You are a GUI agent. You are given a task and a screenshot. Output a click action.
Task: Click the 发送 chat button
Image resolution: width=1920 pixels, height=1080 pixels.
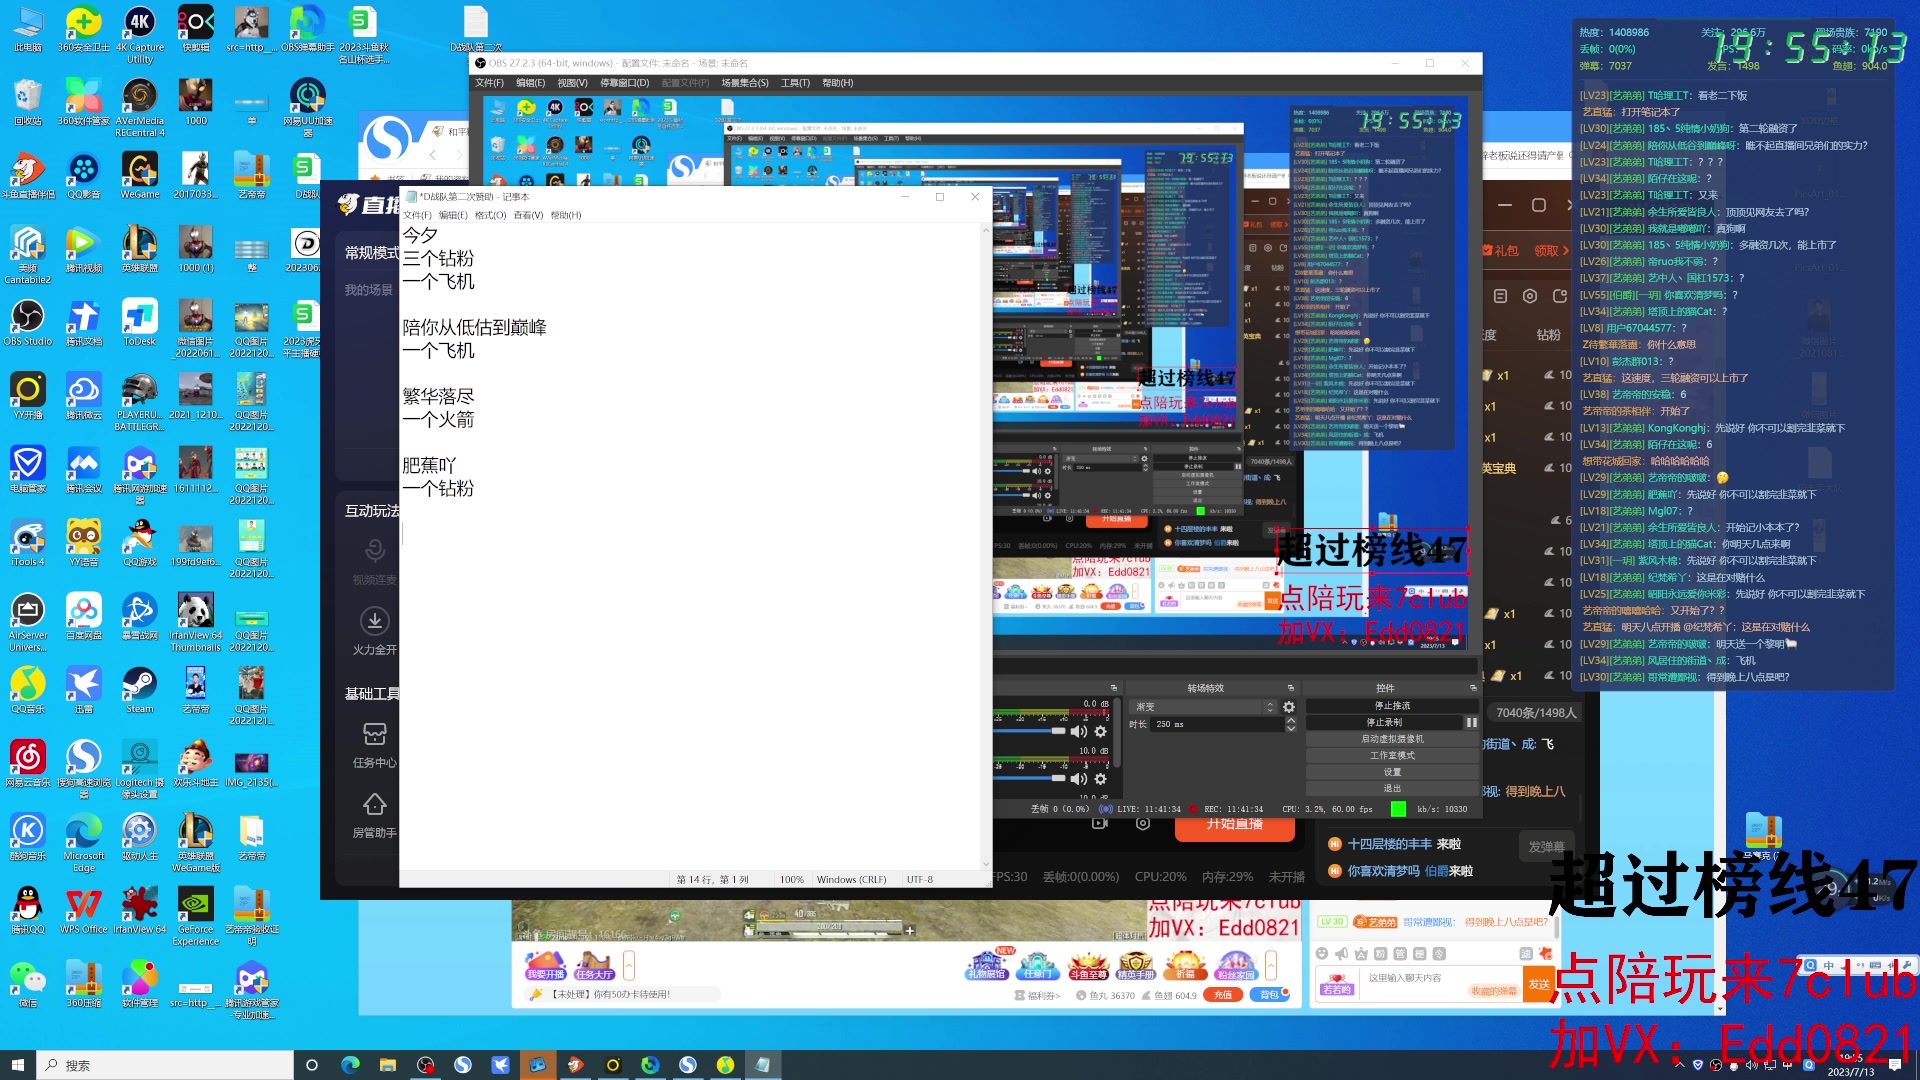(x=1538, y=985)
